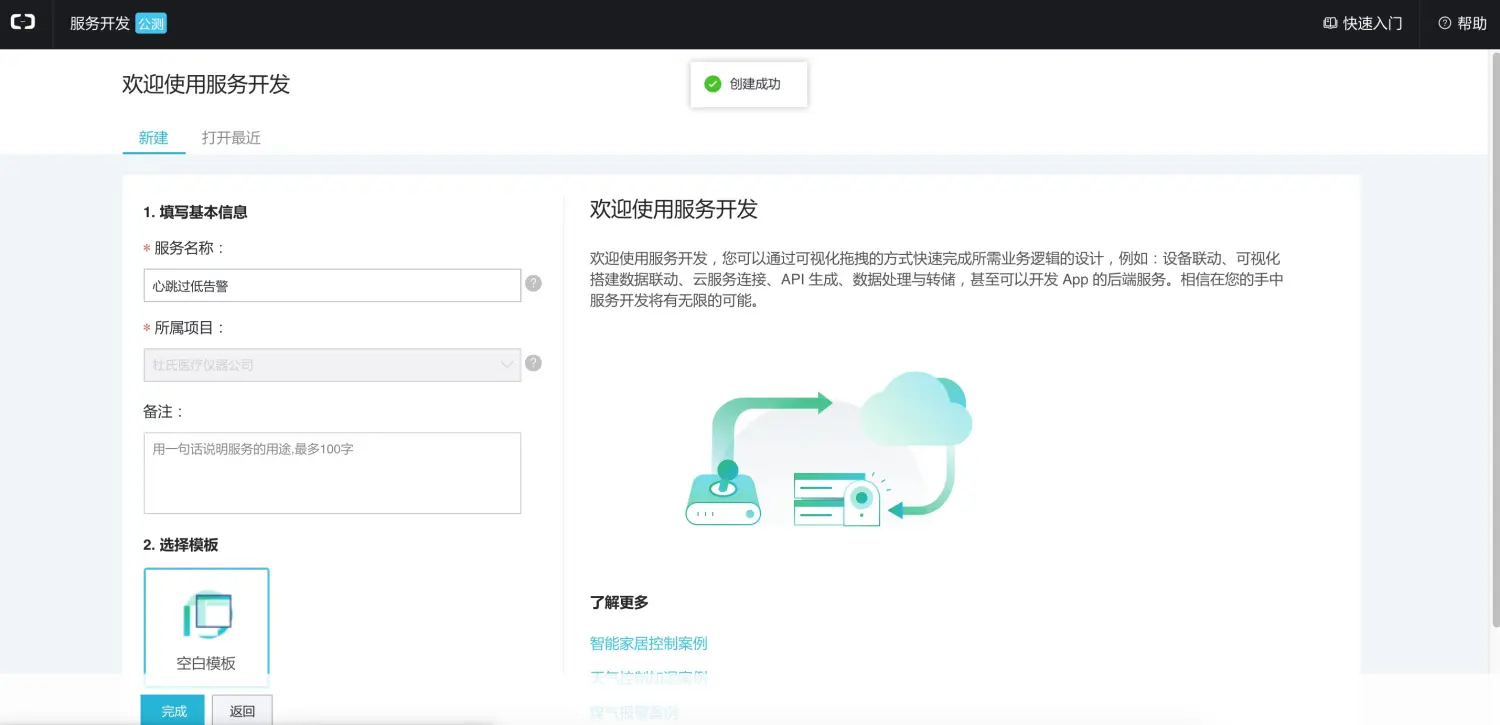This screenshot has width=1500, height=725.
Task: Click the 1. 填写基本信息 heading
Action: point(195,212)
